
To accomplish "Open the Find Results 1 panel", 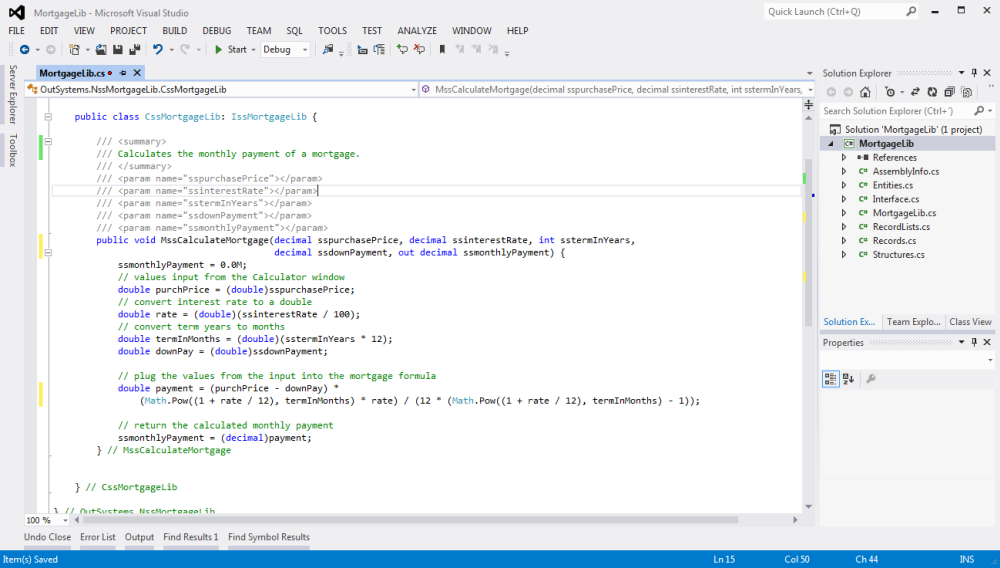I will 190,537.
